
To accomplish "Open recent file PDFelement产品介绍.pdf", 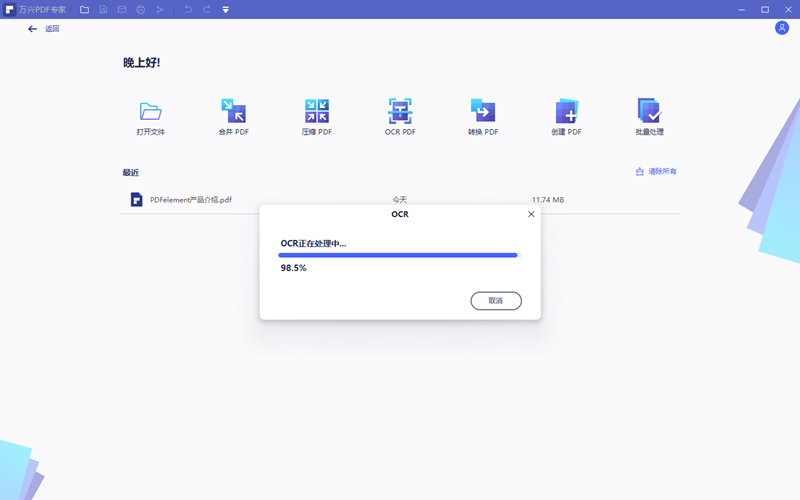I will coord(190,200).
